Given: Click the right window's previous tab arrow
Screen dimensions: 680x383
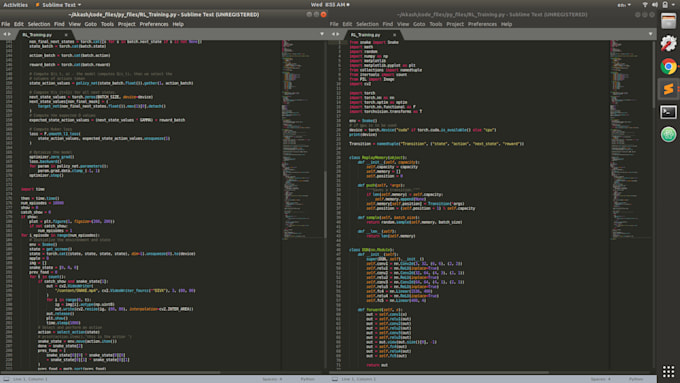Looking at the screenshot, I should [x=333, y=34].
